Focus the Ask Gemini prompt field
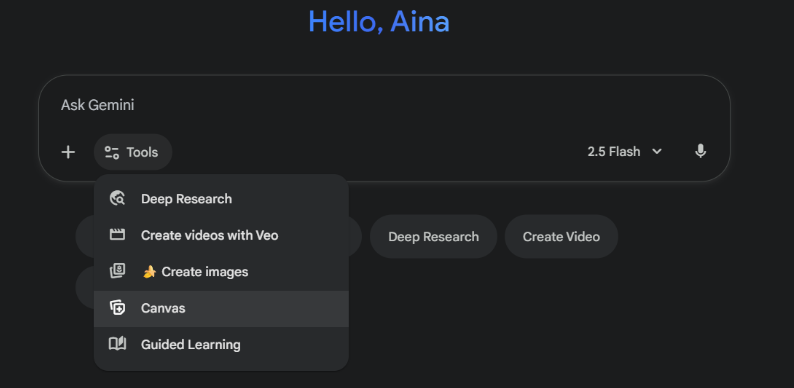Viewport: 794px width, 388px height. pos(384,105)
